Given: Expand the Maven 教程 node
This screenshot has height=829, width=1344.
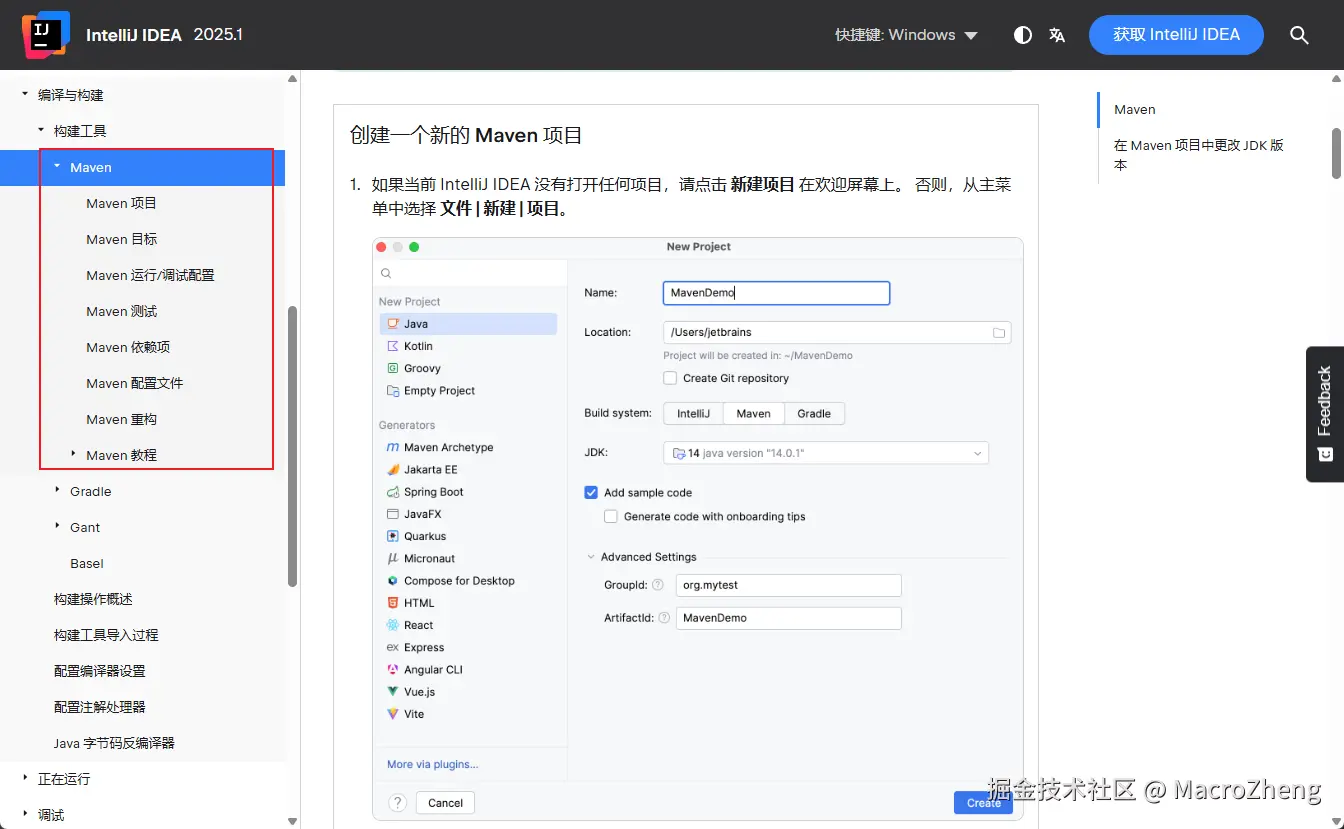Looking at the screenshot, I should click(x=73, y=454).
